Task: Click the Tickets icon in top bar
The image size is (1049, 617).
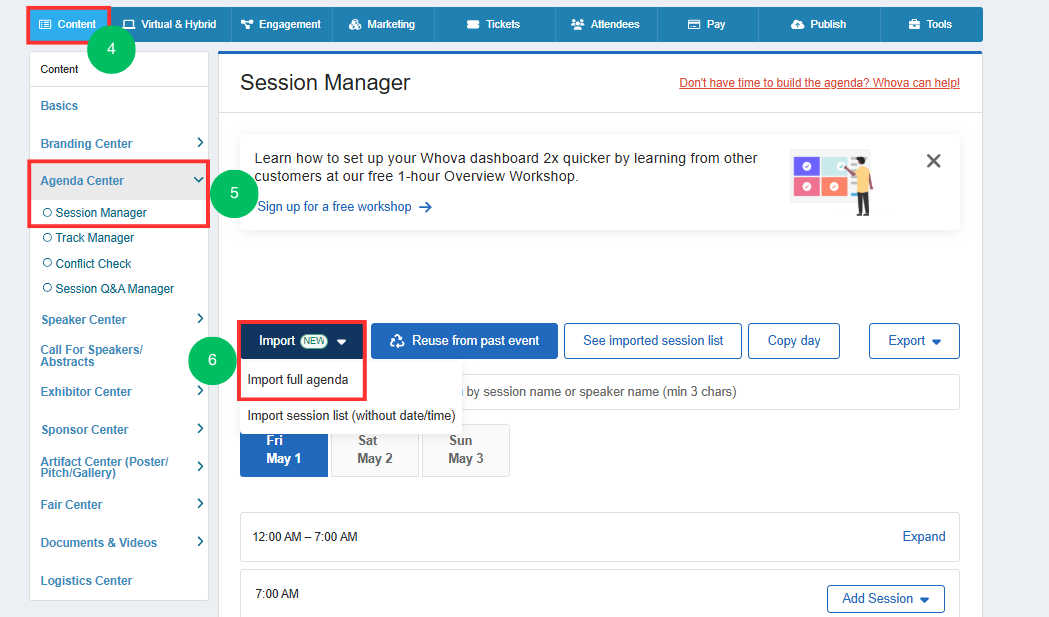Action: click(473, 24)
